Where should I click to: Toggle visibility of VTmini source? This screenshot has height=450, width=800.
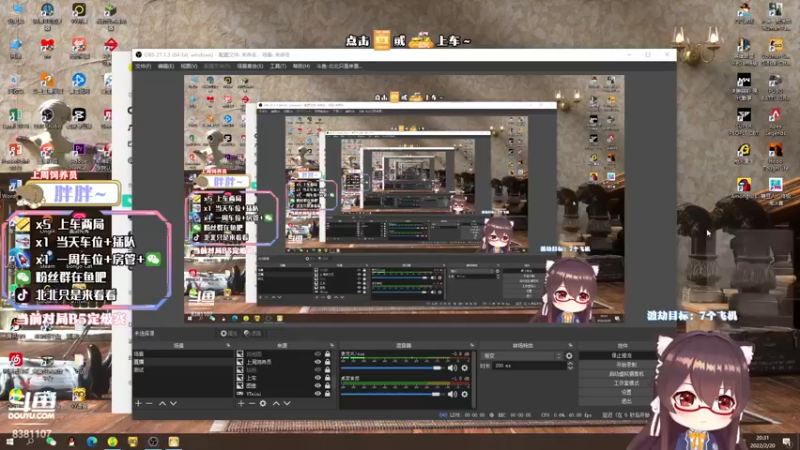(x=318, y=393)
